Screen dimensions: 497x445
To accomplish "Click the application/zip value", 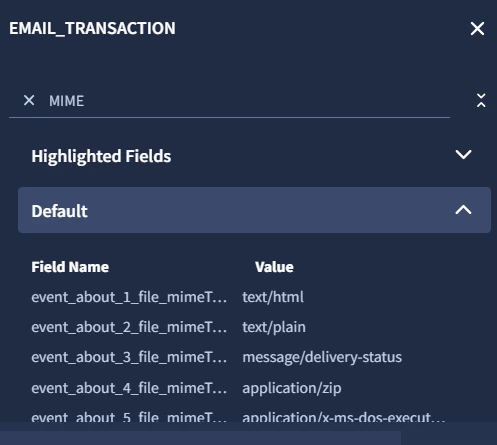I will tap(292, 388).
